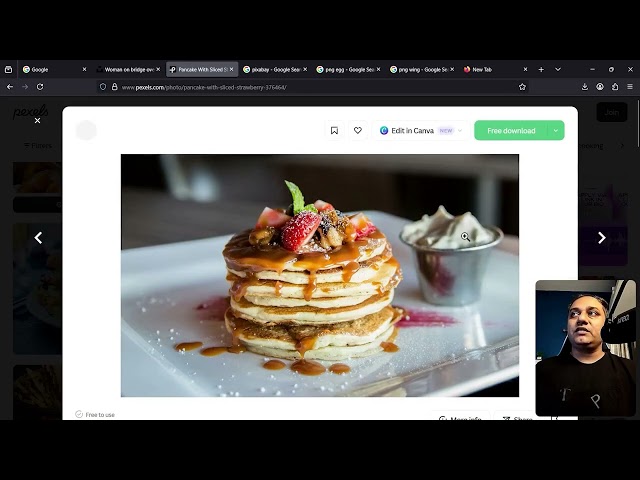Image resolution: width=640 pixels, height=480 pixels.
Task: Click the Pexels logo
Action: [31, 111]
